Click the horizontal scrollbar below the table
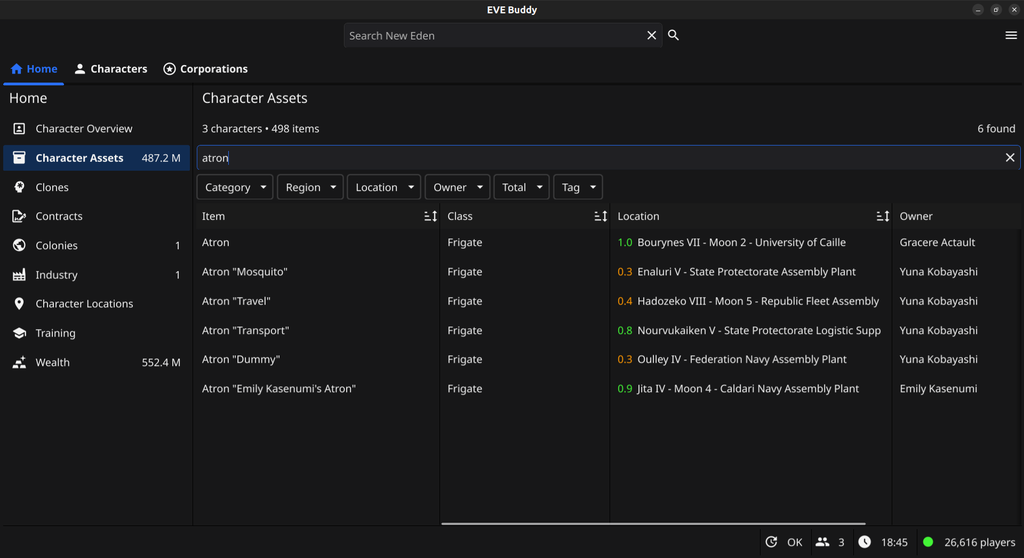This screenshot has height=558, width=1024. [653, 523]
